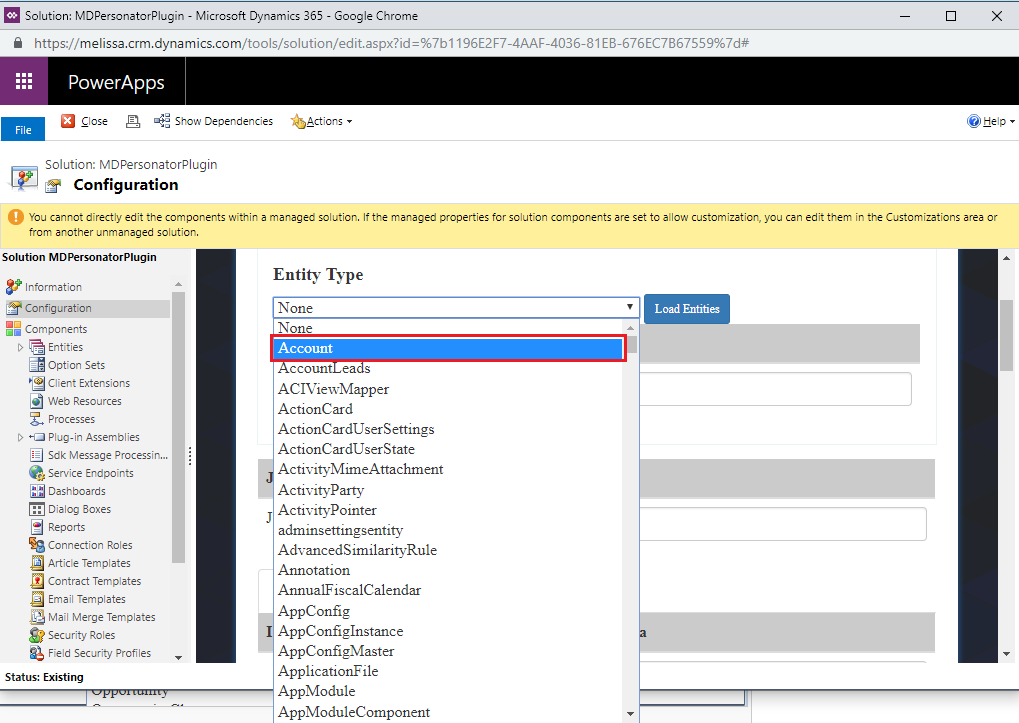Click the browser address bar URL
1019x723 pixels.
(391, 43)
